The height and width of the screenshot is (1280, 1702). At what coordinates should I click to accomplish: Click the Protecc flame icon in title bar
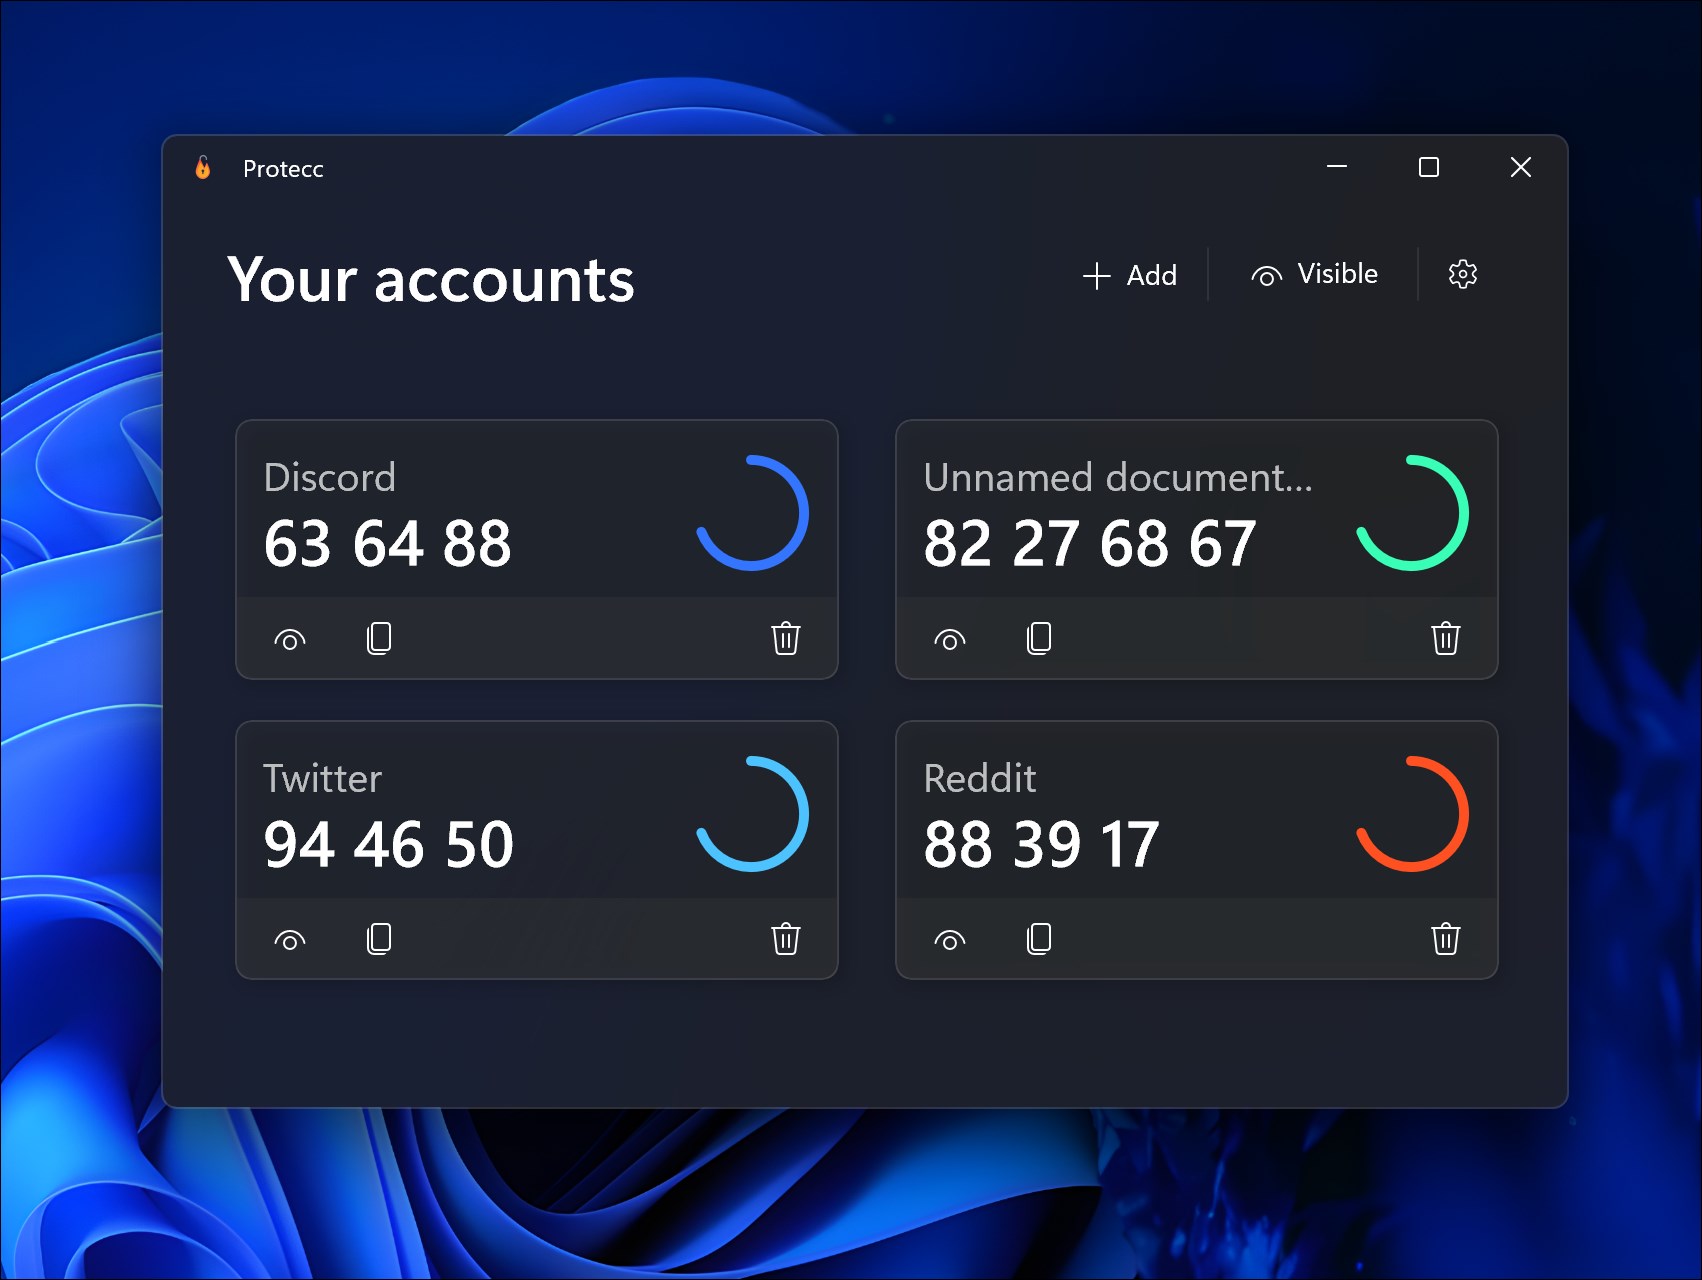[203, 168]
